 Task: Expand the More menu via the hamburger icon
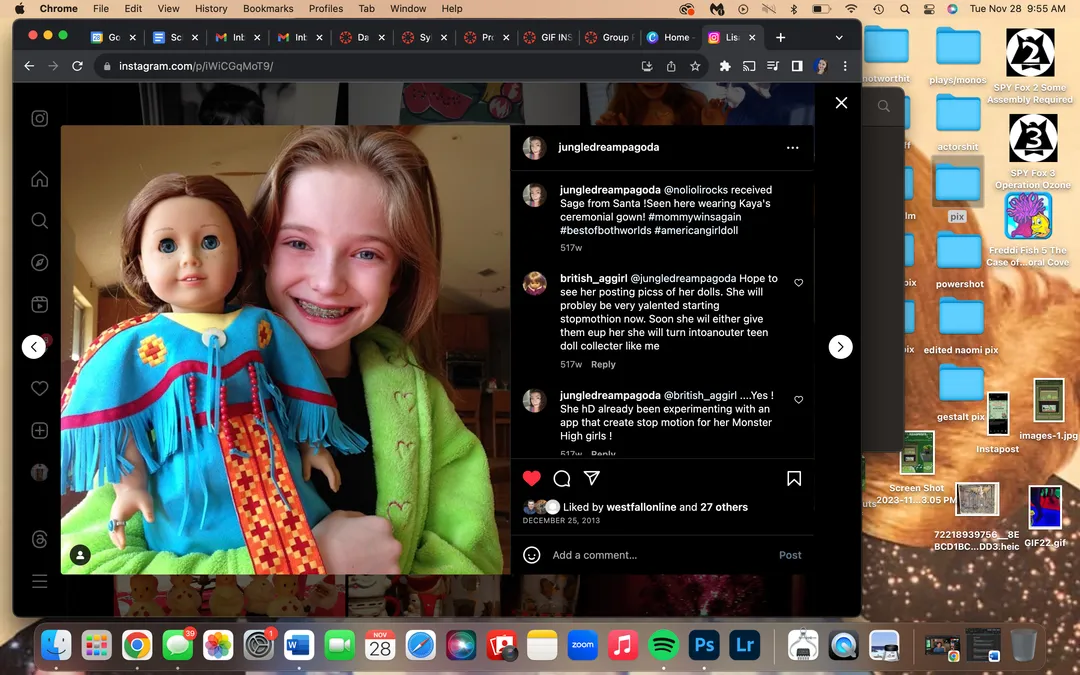(x=39, y=580)
